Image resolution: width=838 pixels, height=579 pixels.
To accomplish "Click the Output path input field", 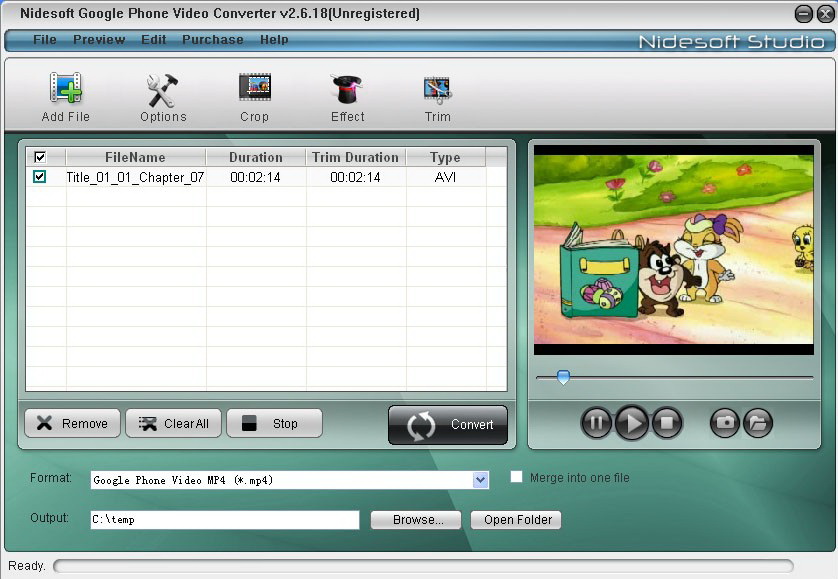I will [x=225, y=520].
